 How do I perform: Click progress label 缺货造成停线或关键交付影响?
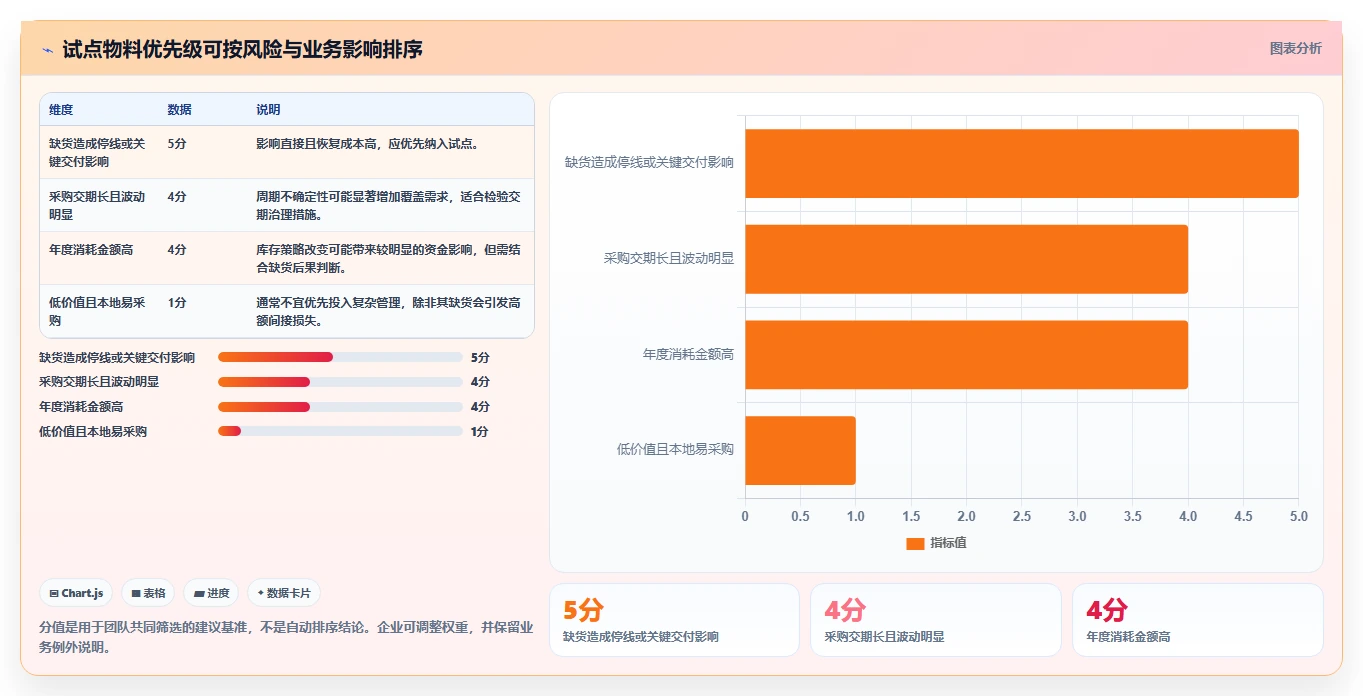pyautogui.click(x=117, y=357)
